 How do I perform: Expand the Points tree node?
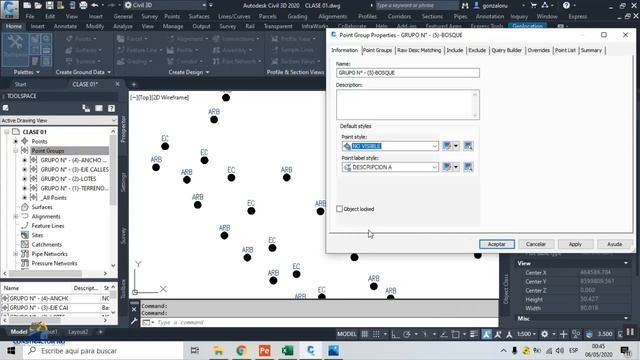(16, 141)
